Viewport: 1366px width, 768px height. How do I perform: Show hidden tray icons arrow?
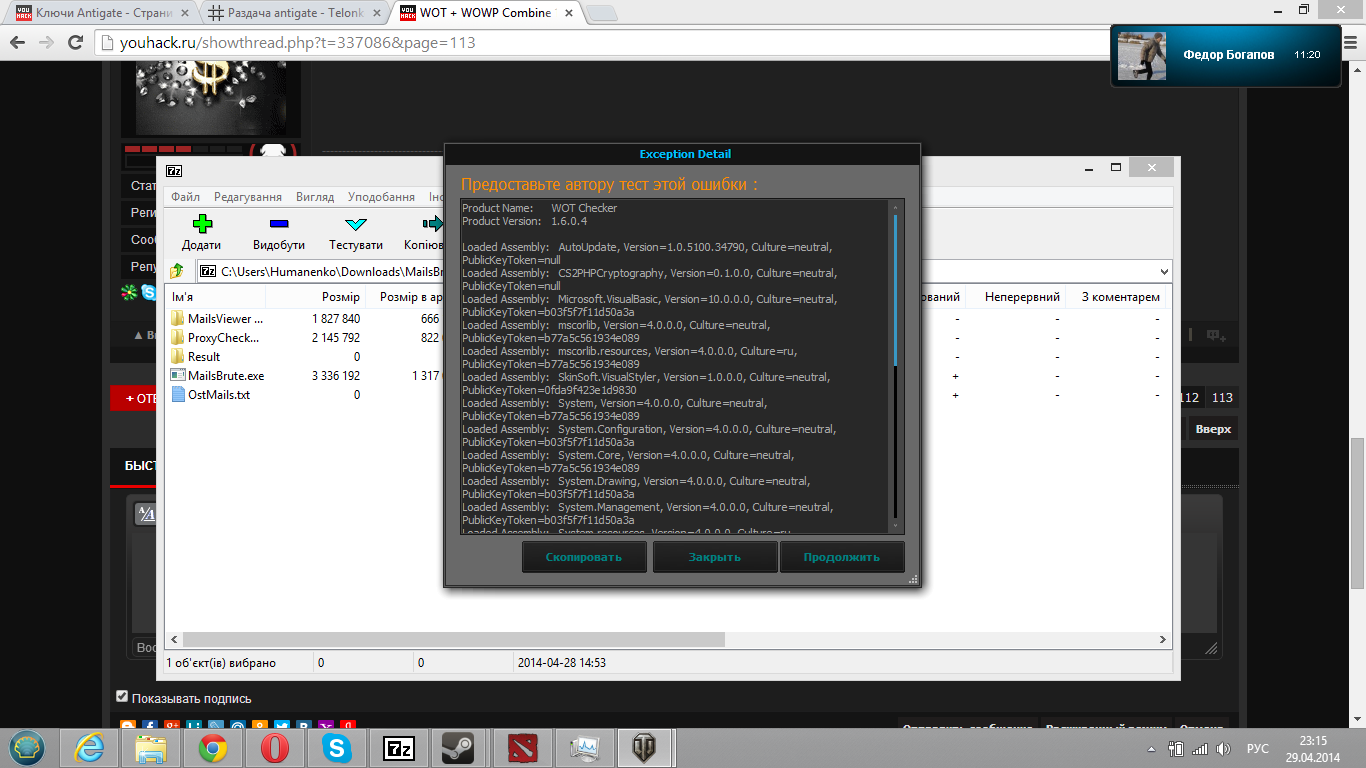tap(1149, 749)
